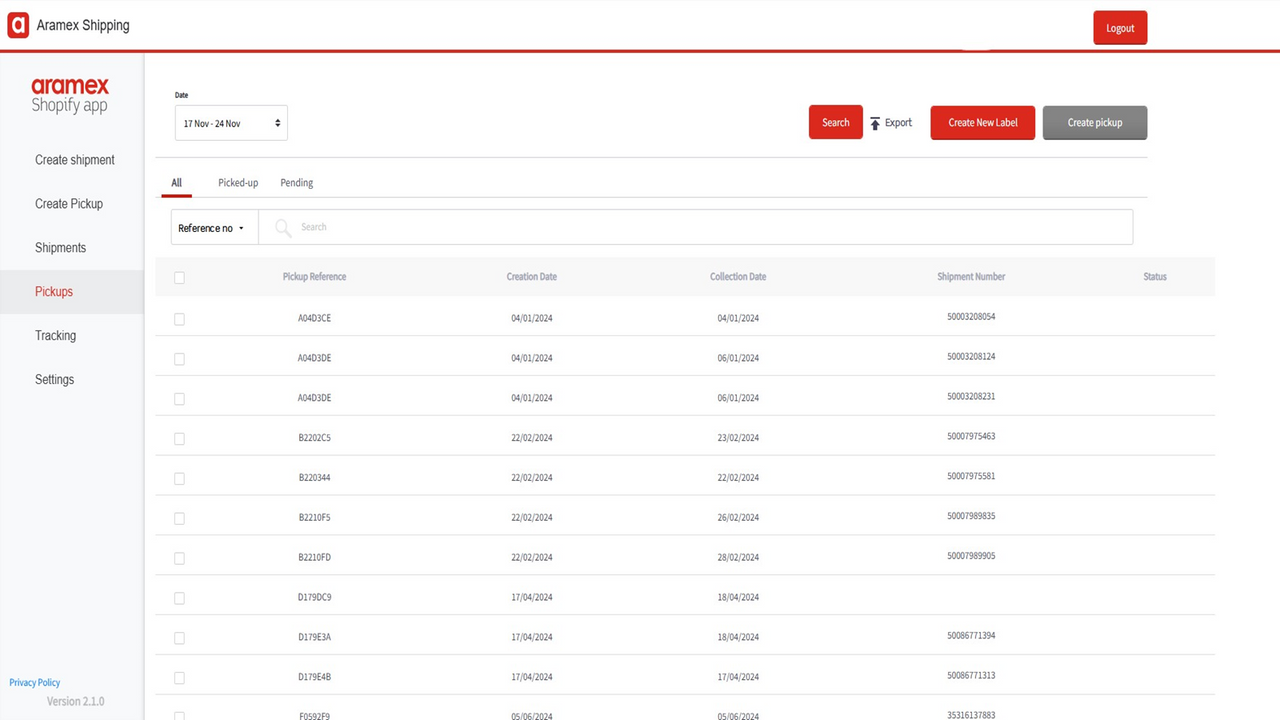Click shipment number 50007975463
The width and height of the screenshot is (1280, 720).
pos(971,437)
